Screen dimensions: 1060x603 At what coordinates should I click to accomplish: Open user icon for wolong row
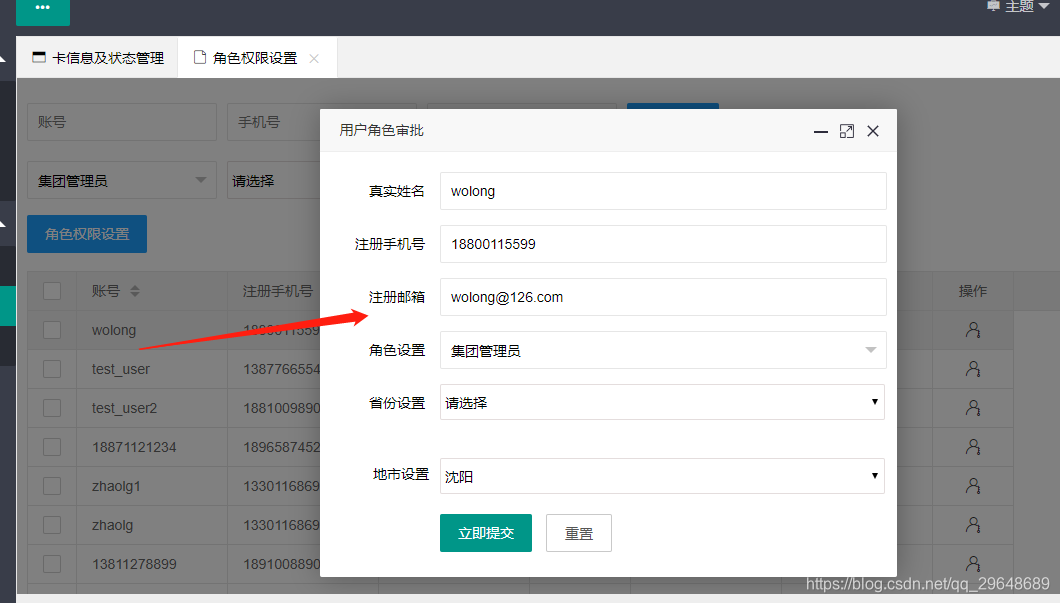click(x=973, y=330)
